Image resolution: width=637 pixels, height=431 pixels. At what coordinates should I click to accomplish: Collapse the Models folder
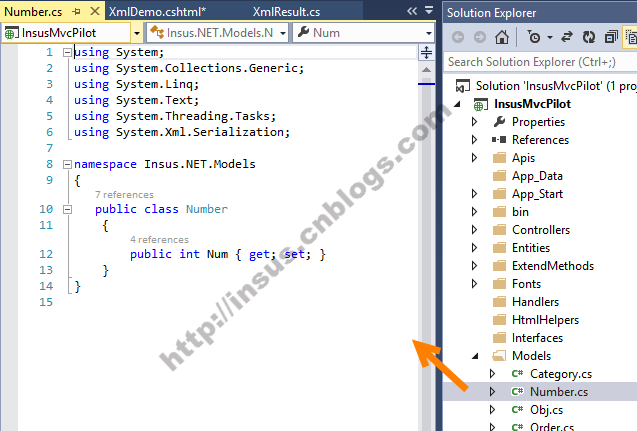[475, 356]
